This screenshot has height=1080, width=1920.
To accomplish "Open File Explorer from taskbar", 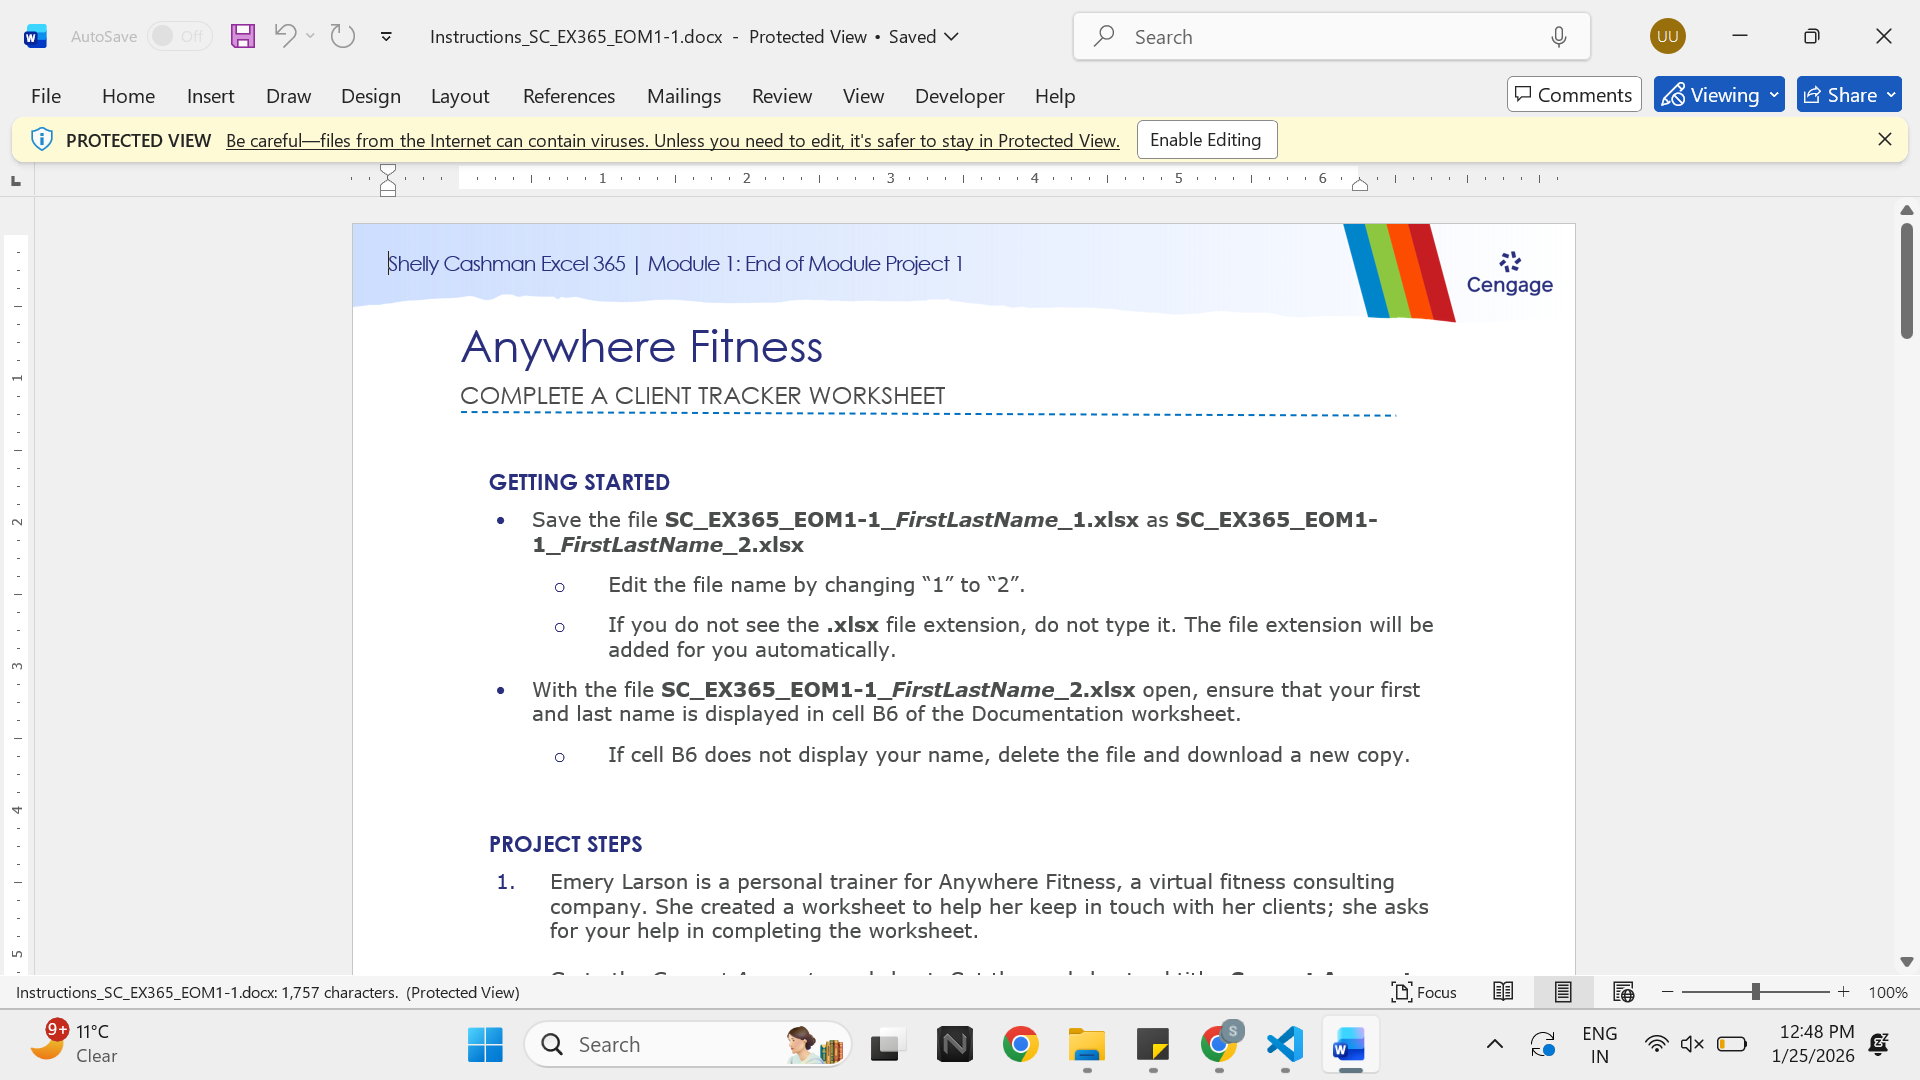I will (x=1087, y=1045).
